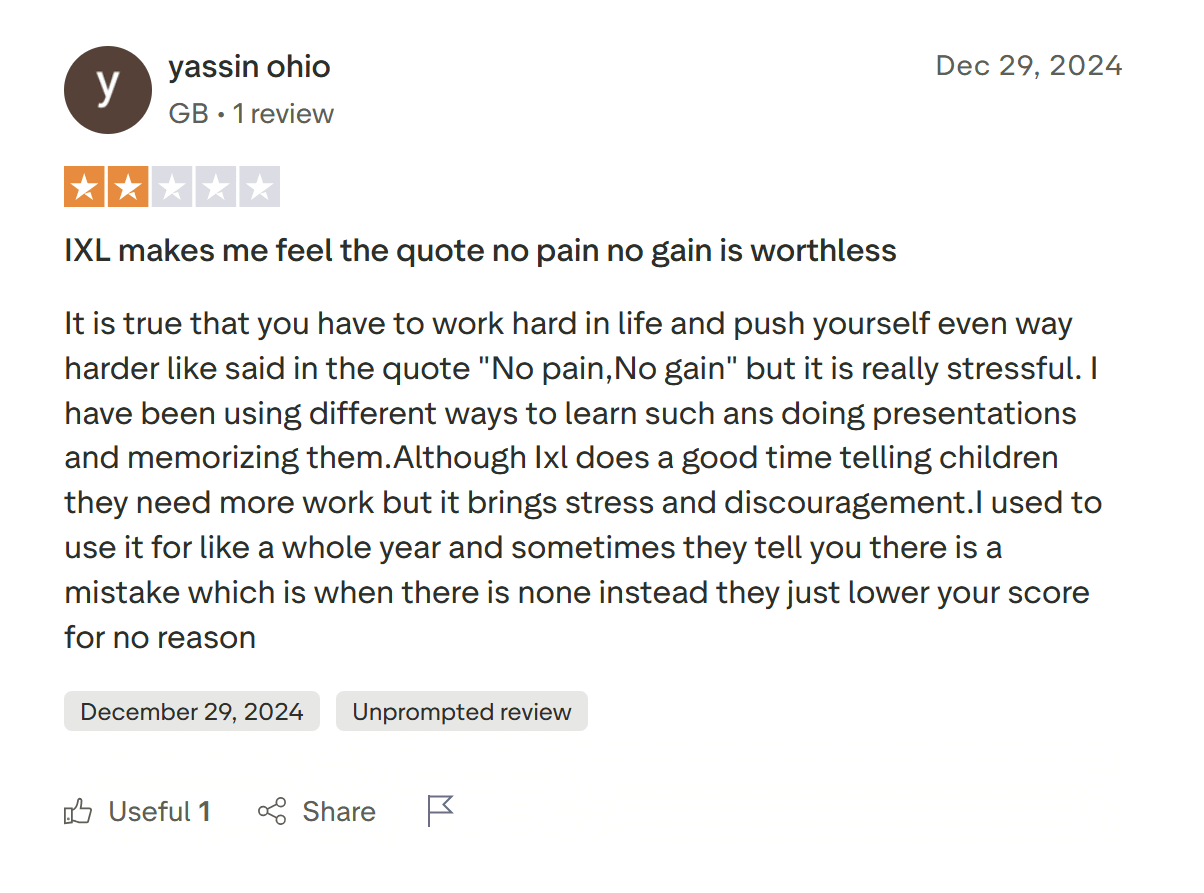Click the second orange rating star
Screen dimensions: 1204x893
(x=128, y=188)
